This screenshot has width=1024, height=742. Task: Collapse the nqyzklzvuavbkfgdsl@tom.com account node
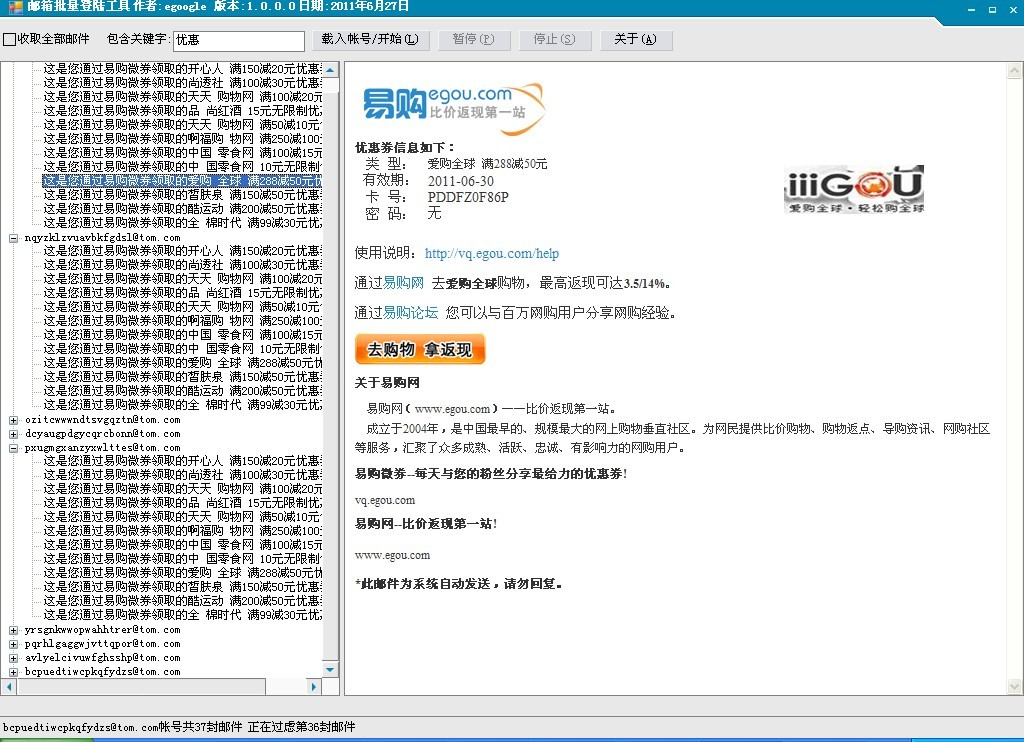tap(13, 238)
